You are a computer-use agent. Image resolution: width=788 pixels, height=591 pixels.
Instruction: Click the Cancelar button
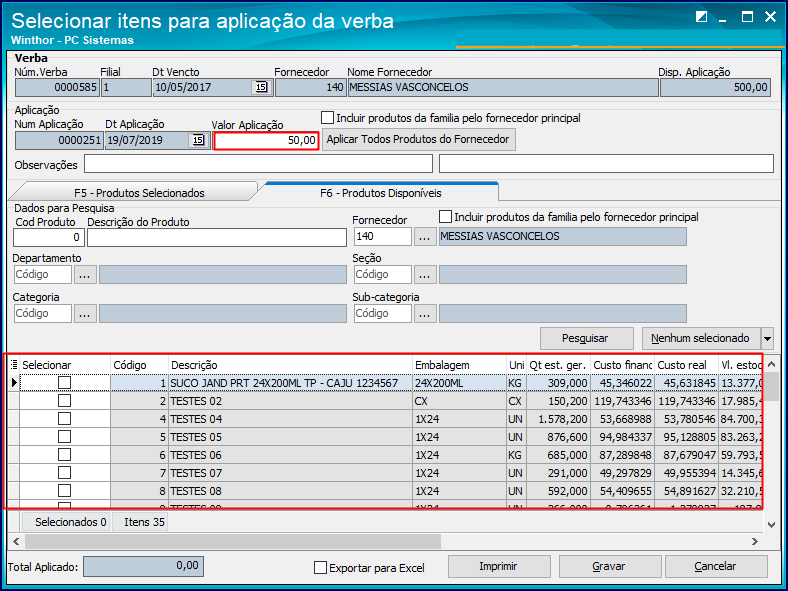tap(716, 566)
